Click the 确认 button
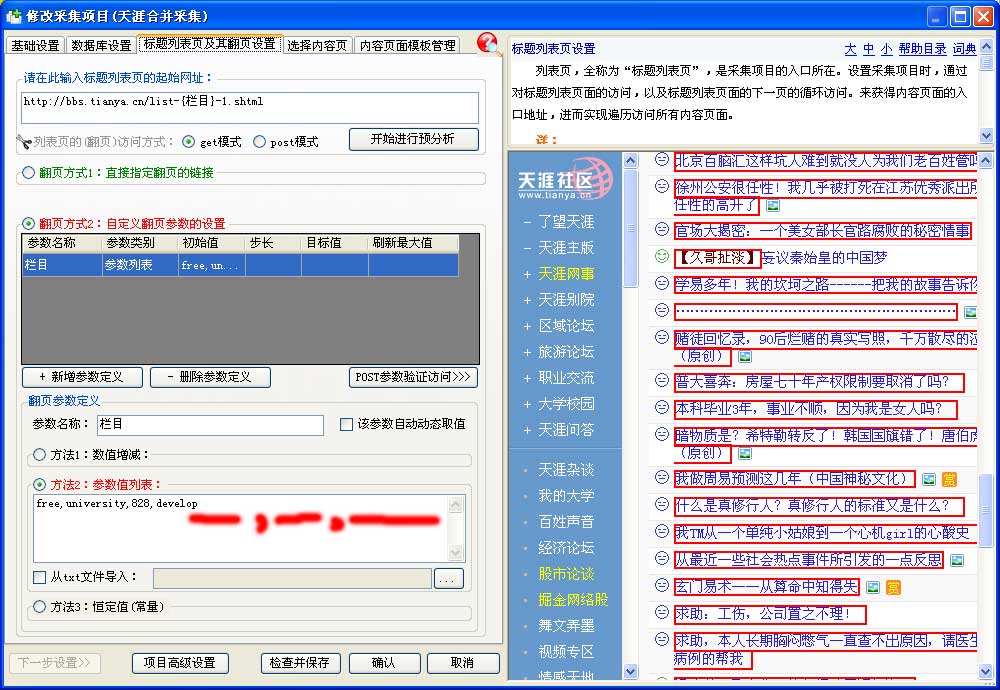This screenshot has width=1000, height=690. click(x=384, y=663)
